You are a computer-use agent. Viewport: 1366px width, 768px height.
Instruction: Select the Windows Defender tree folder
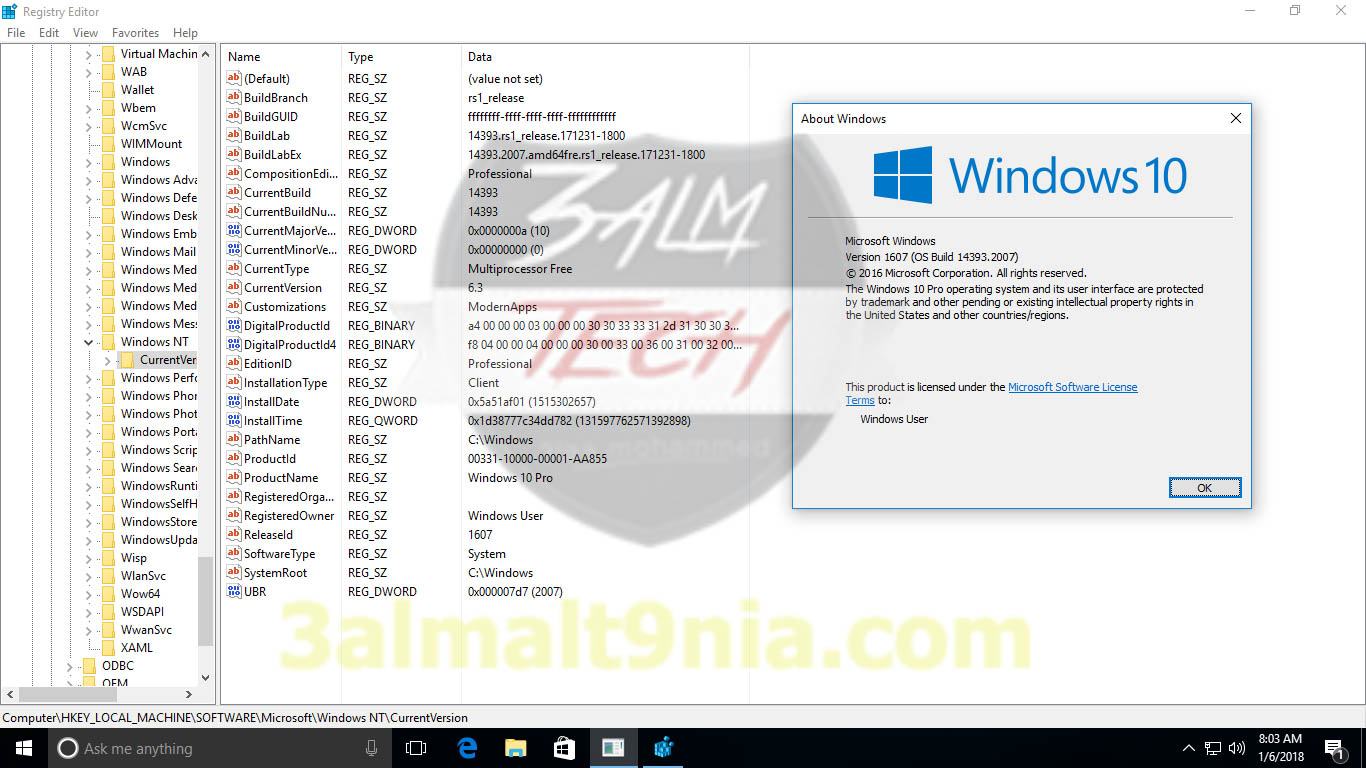[158, 198]
